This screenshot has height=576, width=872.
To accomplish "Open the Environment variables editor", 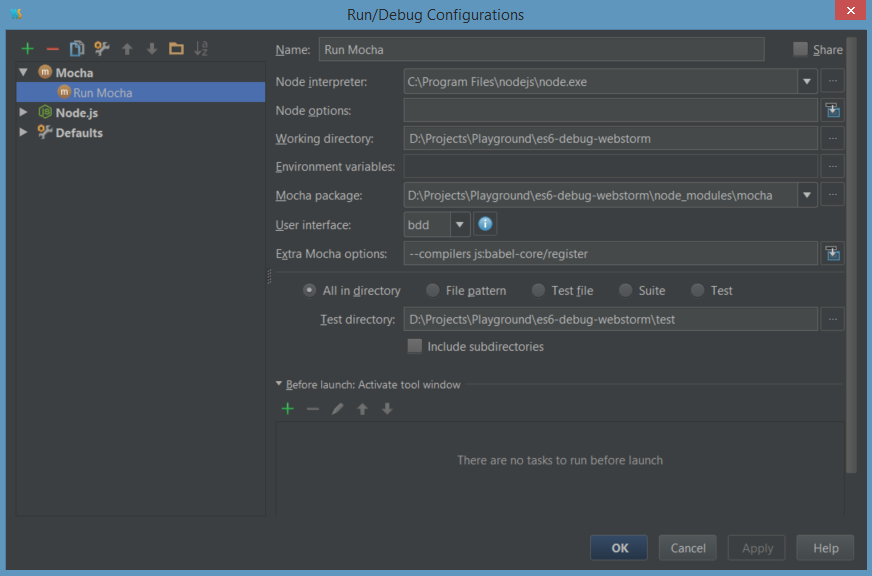I will point(833,166).
